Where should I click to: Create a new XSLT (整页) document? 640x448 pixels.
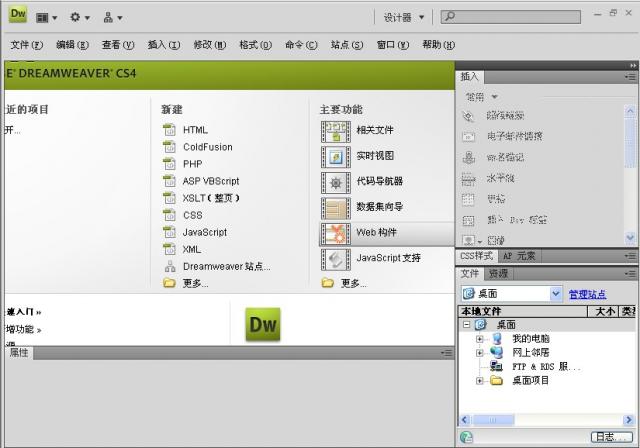(201, 198)
